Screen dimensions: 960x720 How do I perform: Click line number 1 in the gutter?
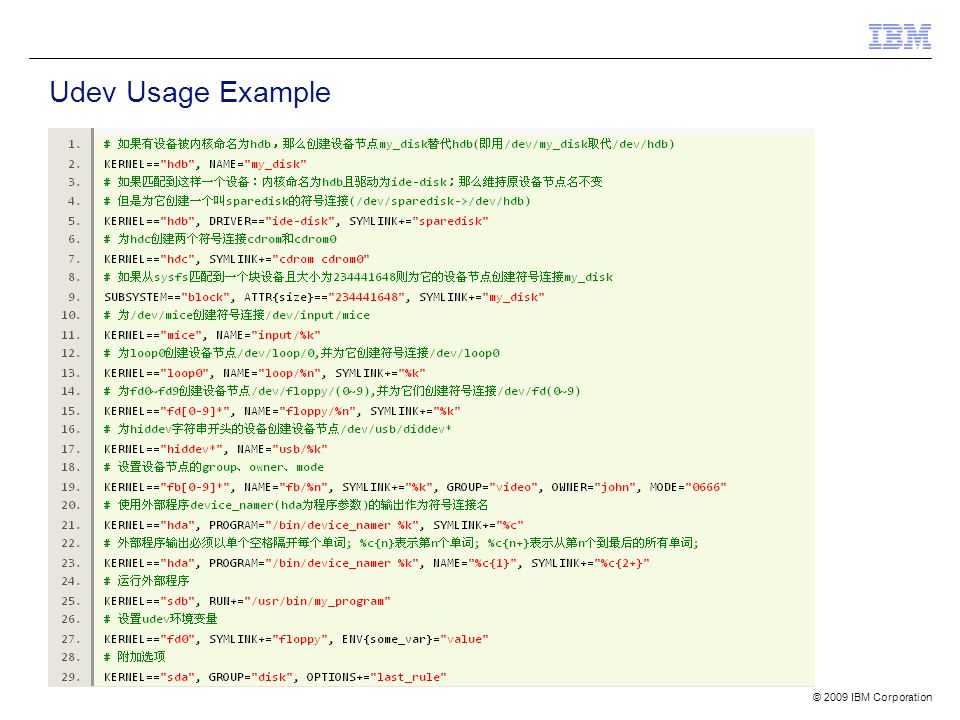pyautogui.click(x=74, y=144)
